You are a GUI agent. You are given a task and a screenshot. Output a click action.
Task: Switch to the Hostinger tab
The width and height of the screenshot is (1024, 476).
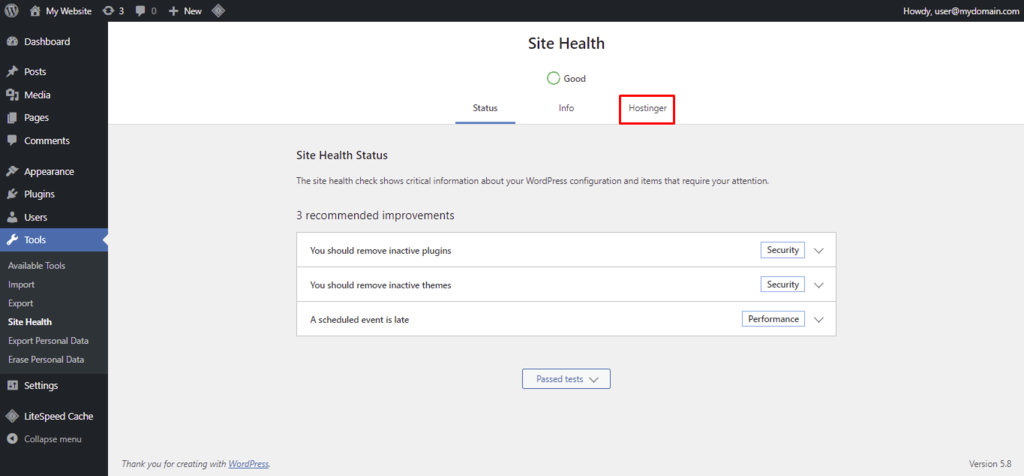pyautogui.click(x=647, y=108)
